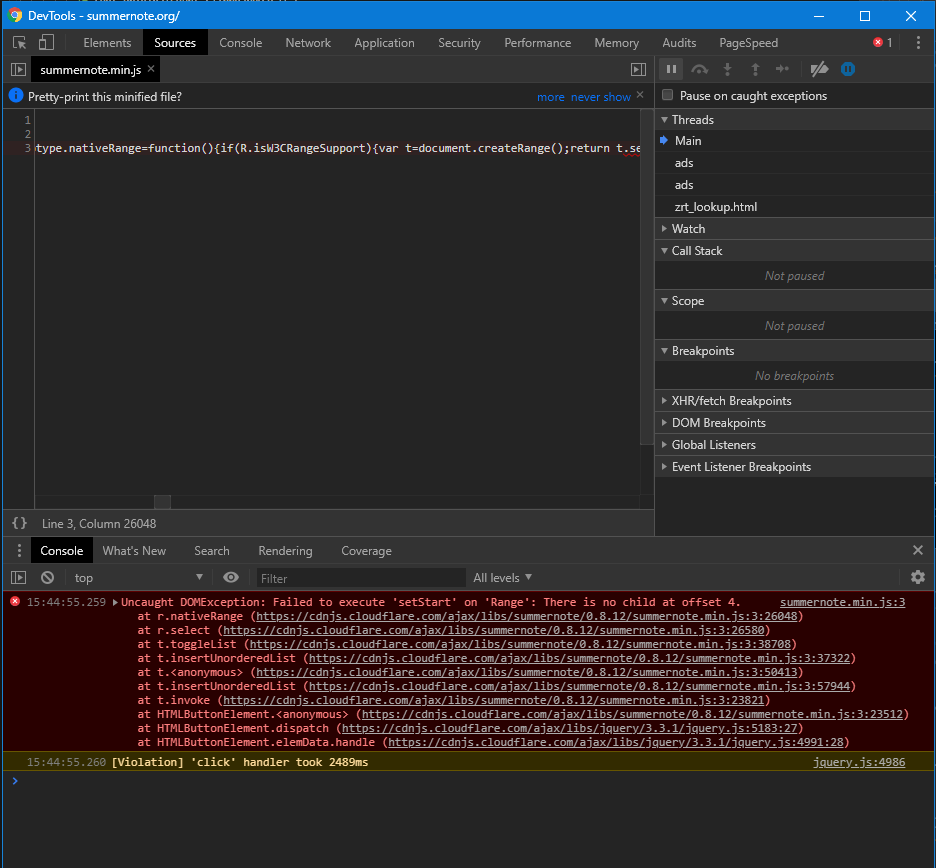Toggle pause on uncaught exceptions
Viewport: 936px width, 868px height.
pyautogui.click(x=847, y=69)
